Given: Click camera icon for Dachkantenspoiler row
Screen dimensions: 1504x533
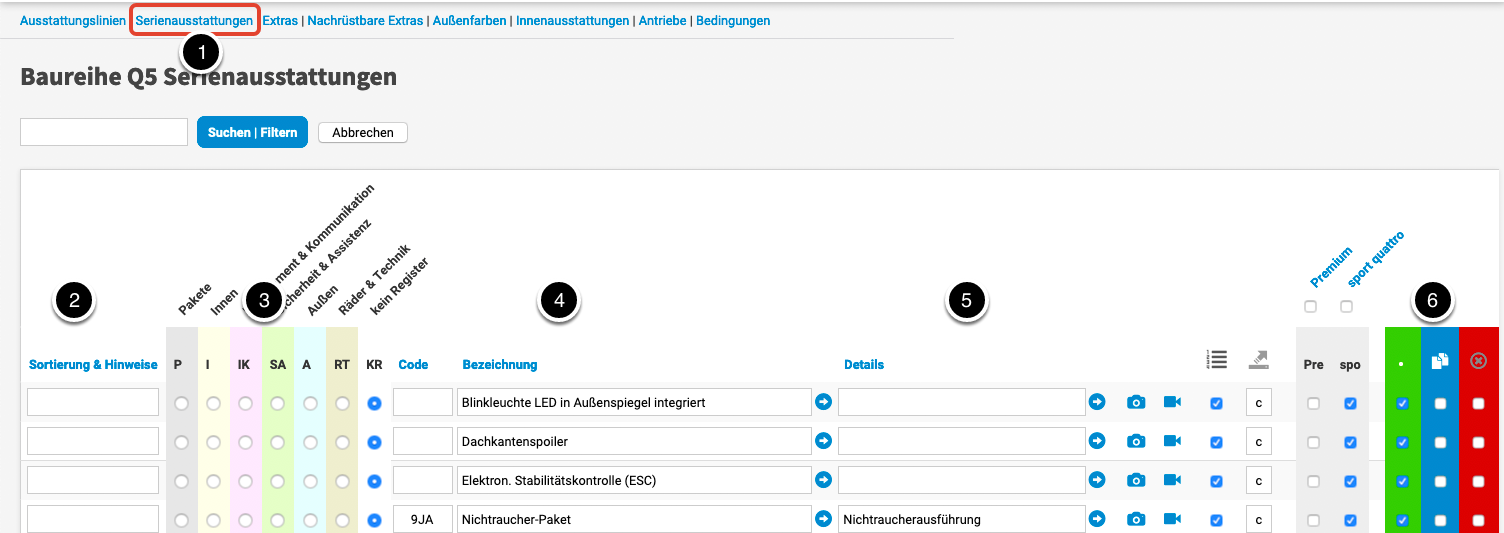Looking at the screenshot, I should point(1136,441).
